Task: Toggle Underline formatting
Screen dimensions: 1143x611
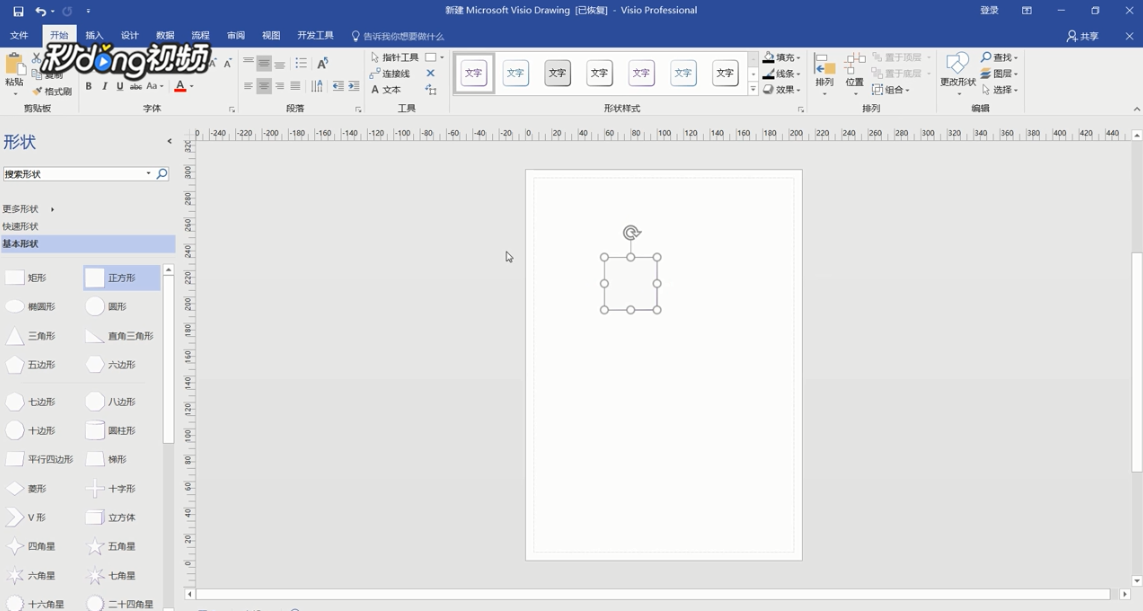Action: tap(120, 86)
